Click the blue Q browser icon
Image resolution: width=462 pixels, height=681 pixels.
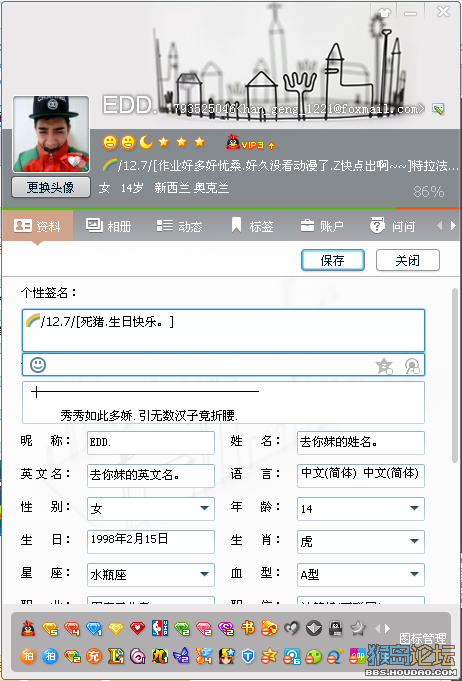pyautogui.click(x=336, y=656)
